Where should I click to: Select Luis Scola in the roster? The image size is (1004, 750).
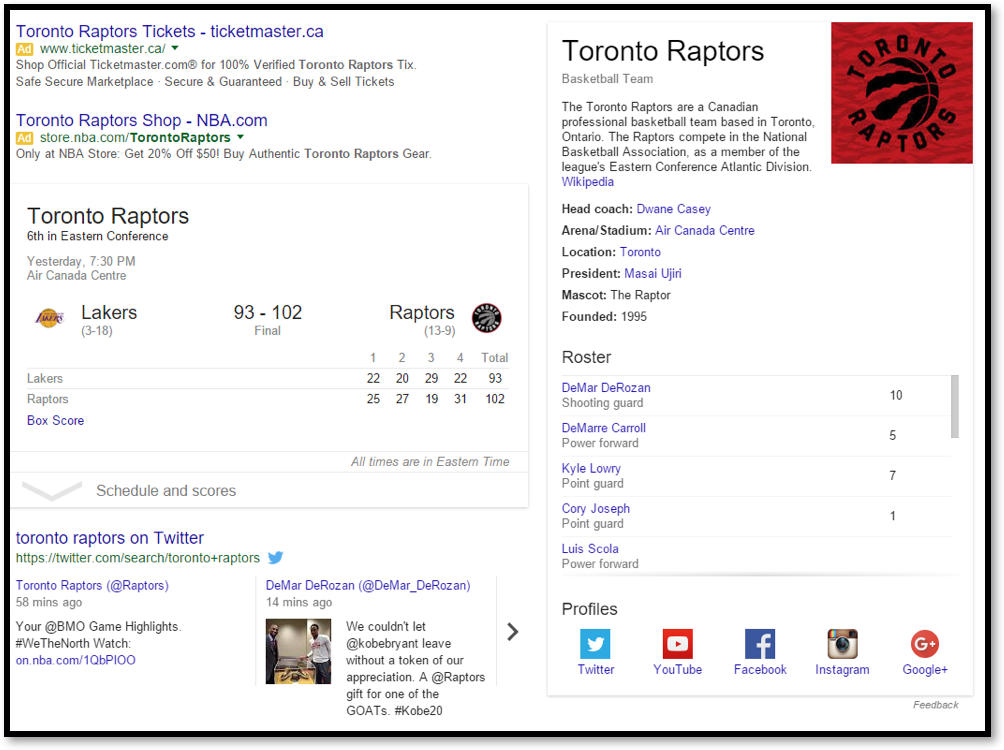tap(590, 549)
